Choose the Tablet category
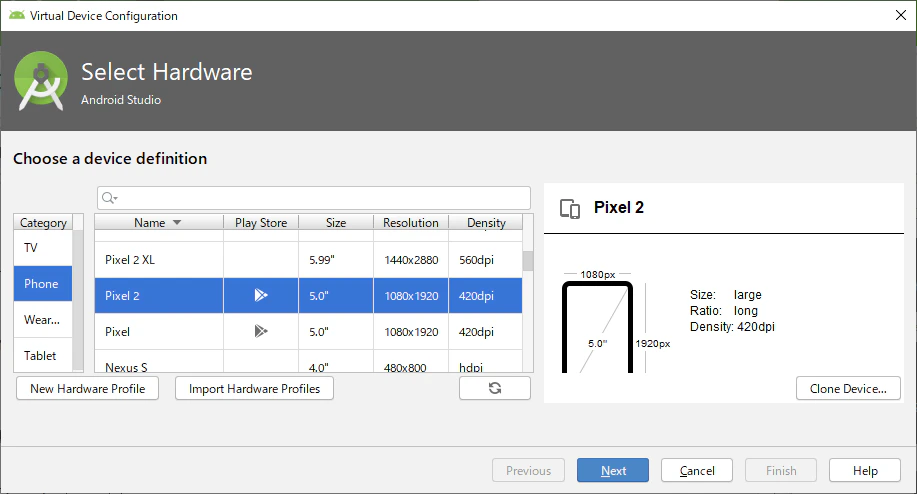Screen dimensions: 917x494 43,355
